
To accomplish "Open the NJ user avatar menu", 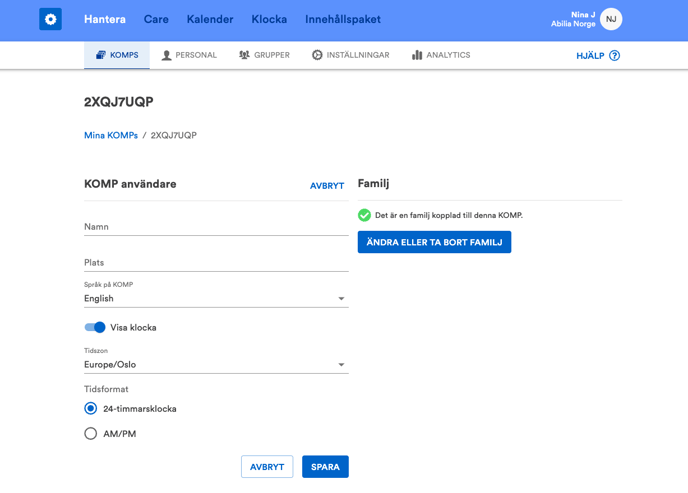I will click(x=611, y=19).
